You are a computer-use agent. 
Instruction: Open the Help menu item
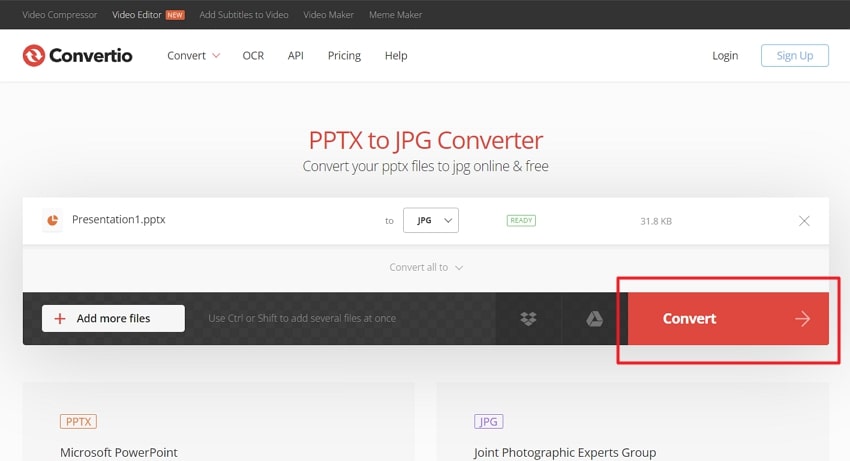(396, 55)
